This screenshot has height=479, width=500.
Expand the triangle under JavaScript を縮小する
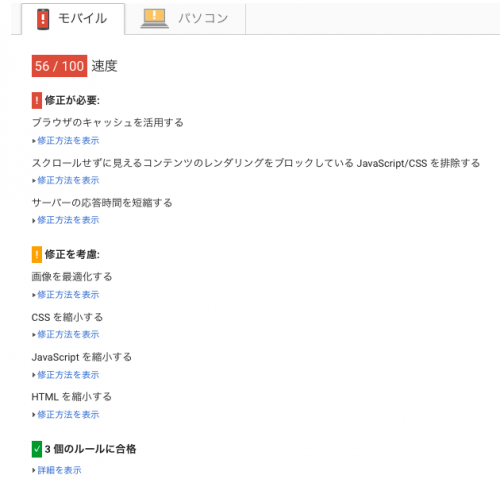click(34, 375)
